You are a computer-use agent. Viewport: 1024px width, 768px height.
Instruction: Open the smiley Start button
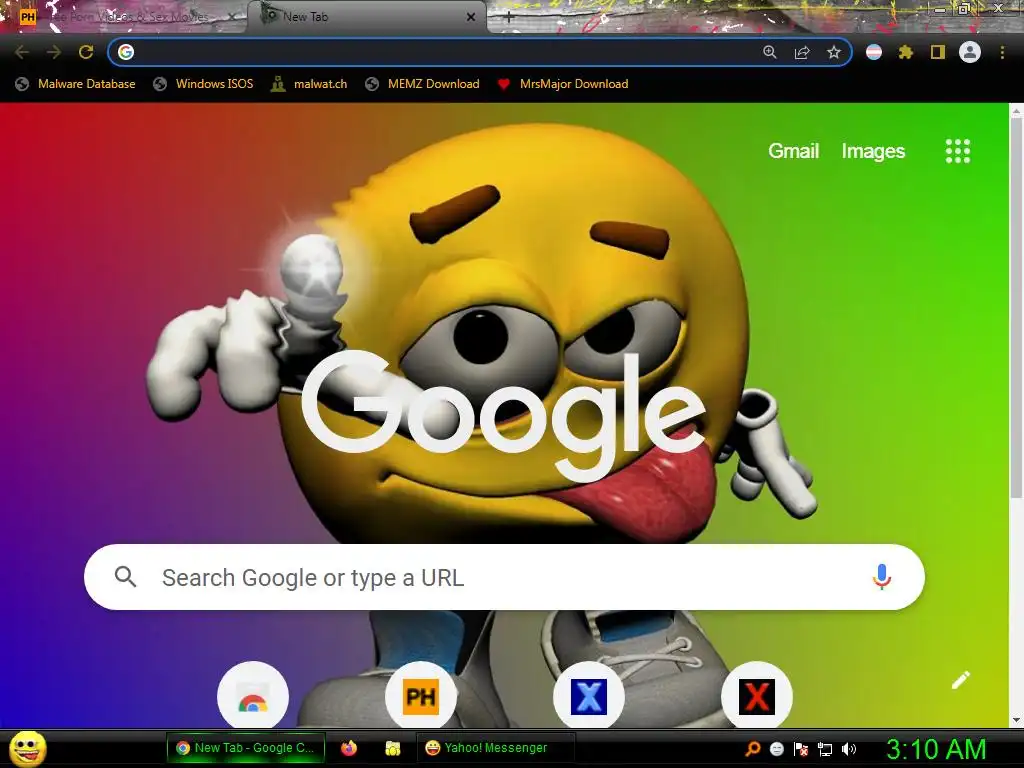tap(28, 748)
